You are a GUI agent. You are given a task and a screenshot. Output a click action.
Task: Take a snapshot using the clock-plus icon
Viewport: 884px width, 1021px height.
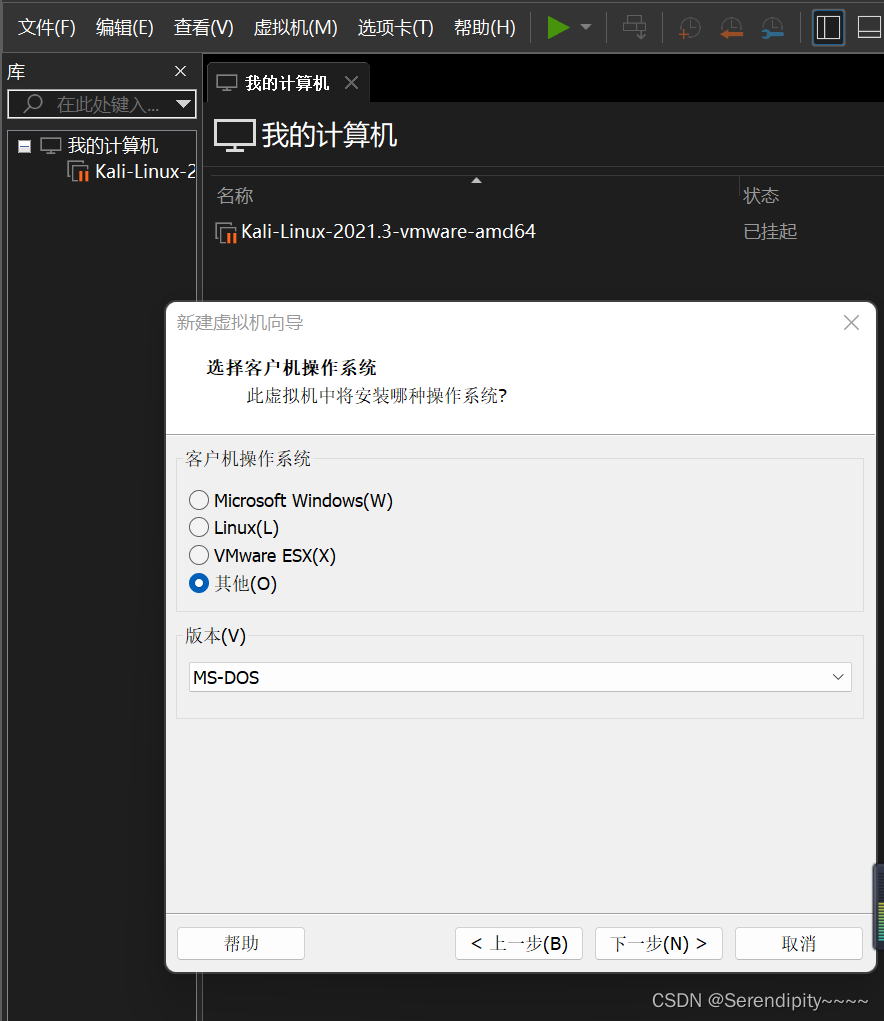[x=690, y=27]
